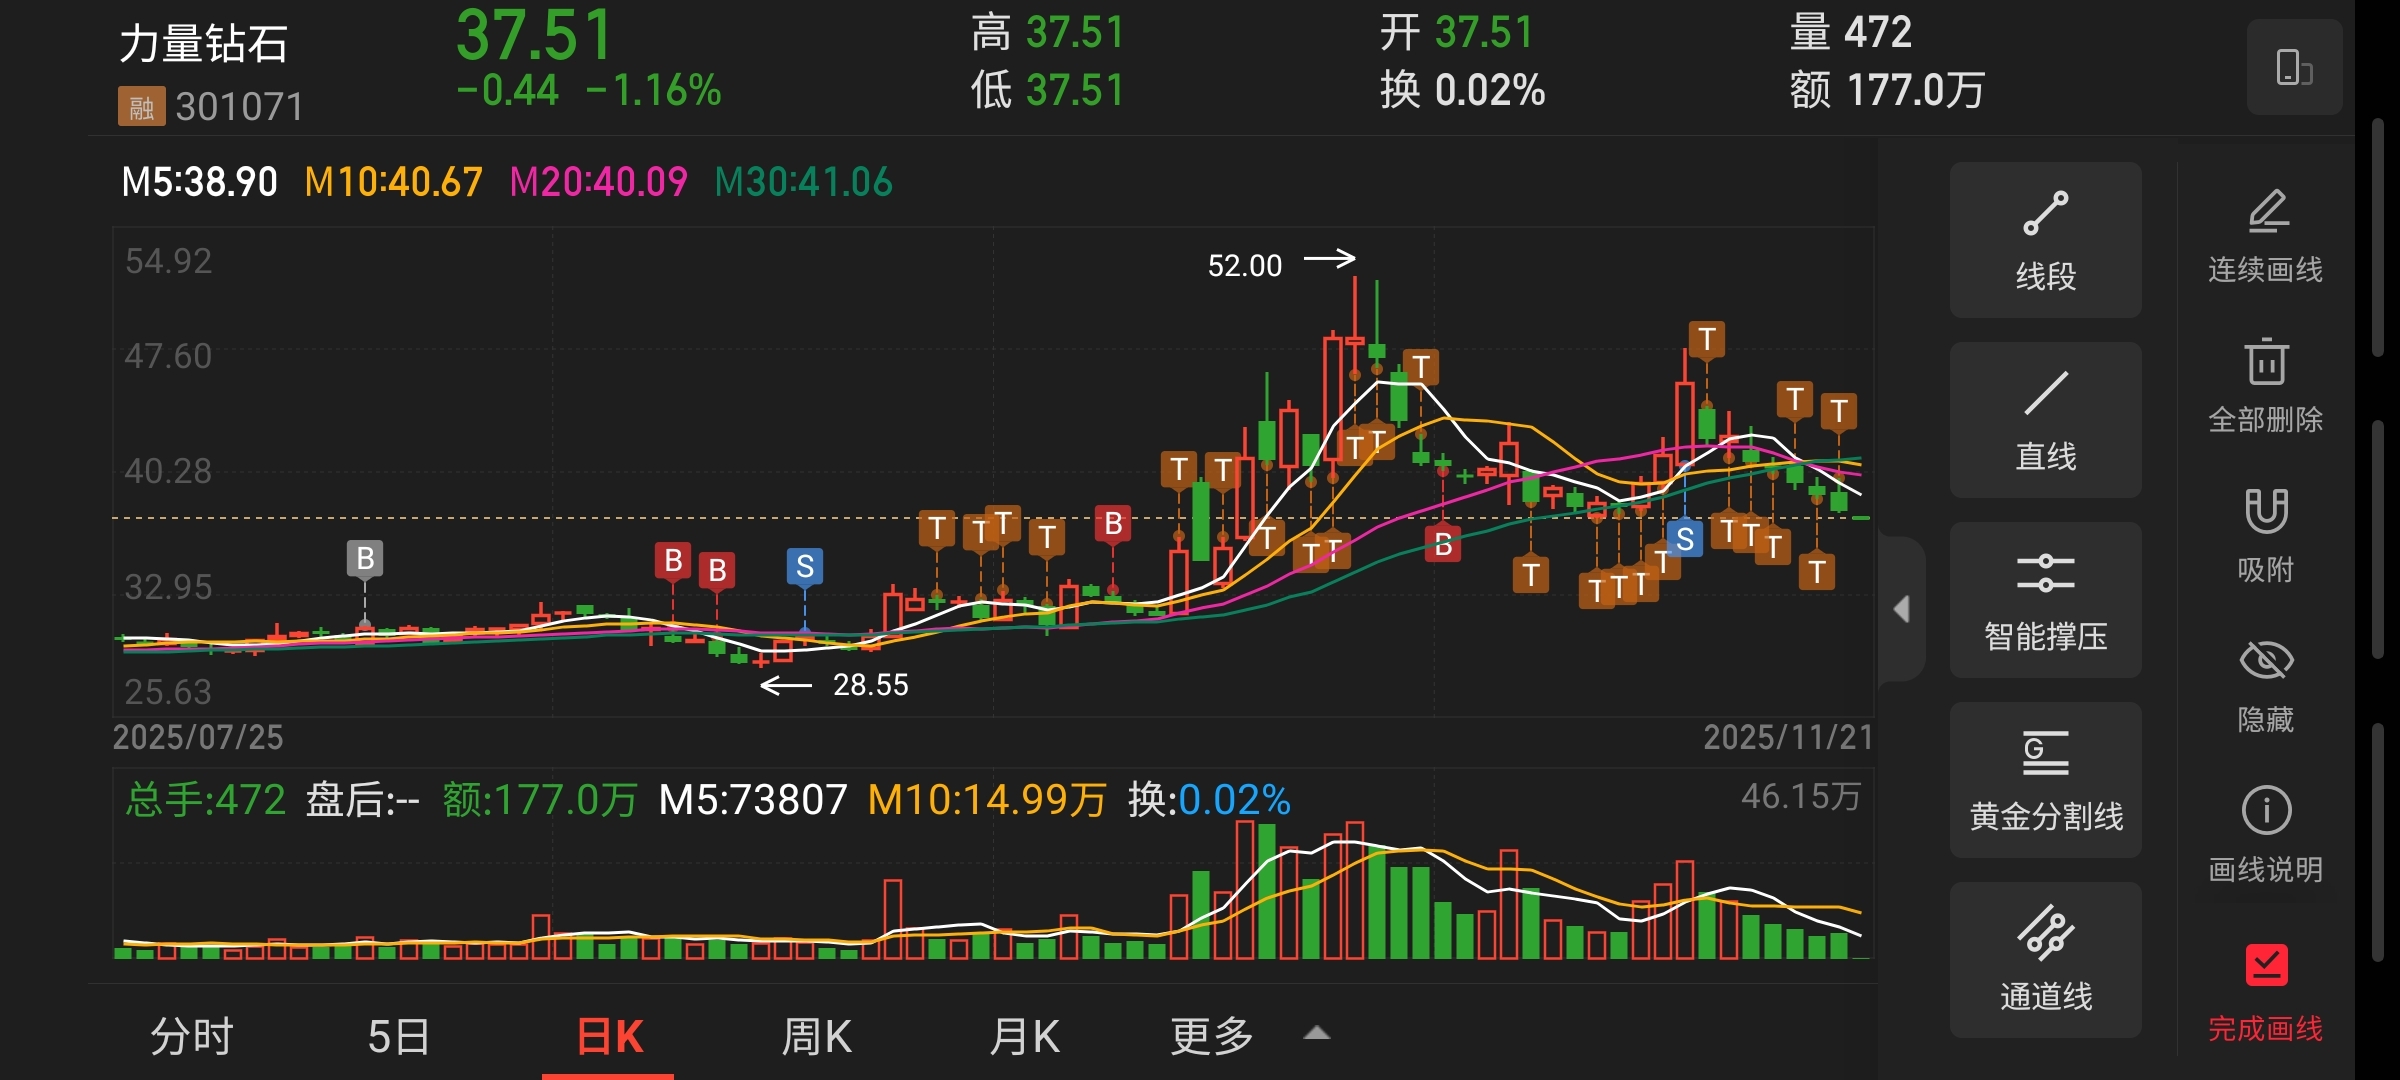Select the 线段 line segment tool
The height and width of the screenshot is (1080, 2400).
pyautogui.click(x=2045, y=240)
